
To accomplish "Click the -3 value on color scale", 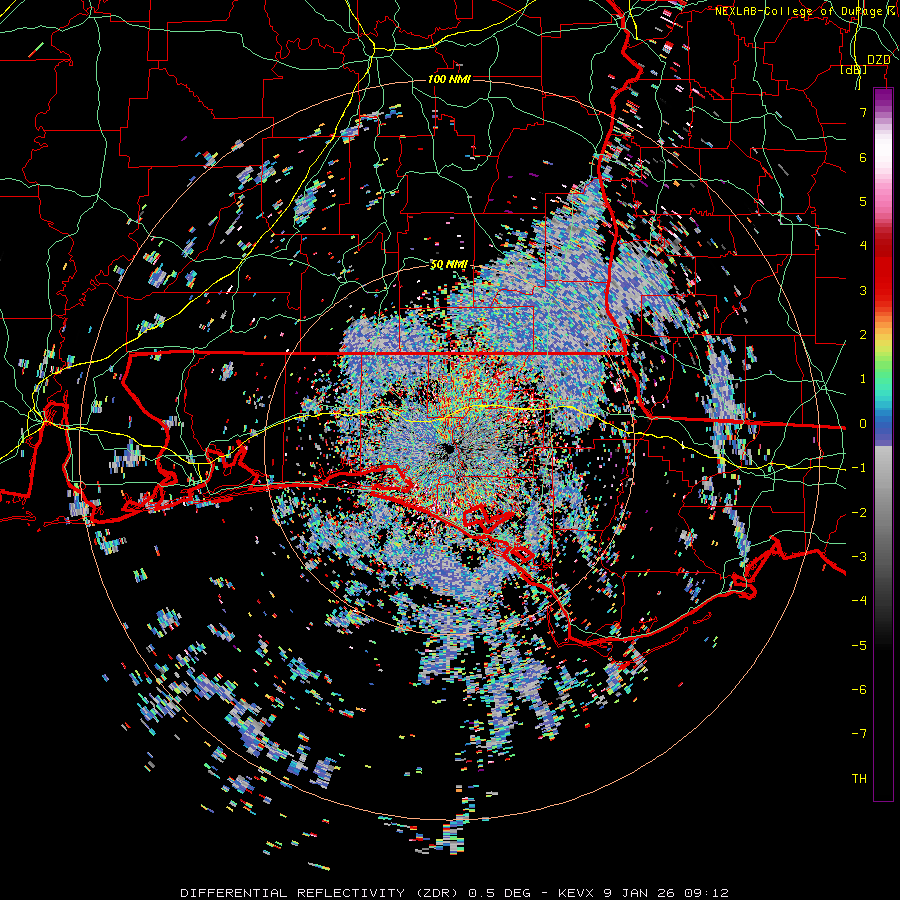I will click(859, 557).
